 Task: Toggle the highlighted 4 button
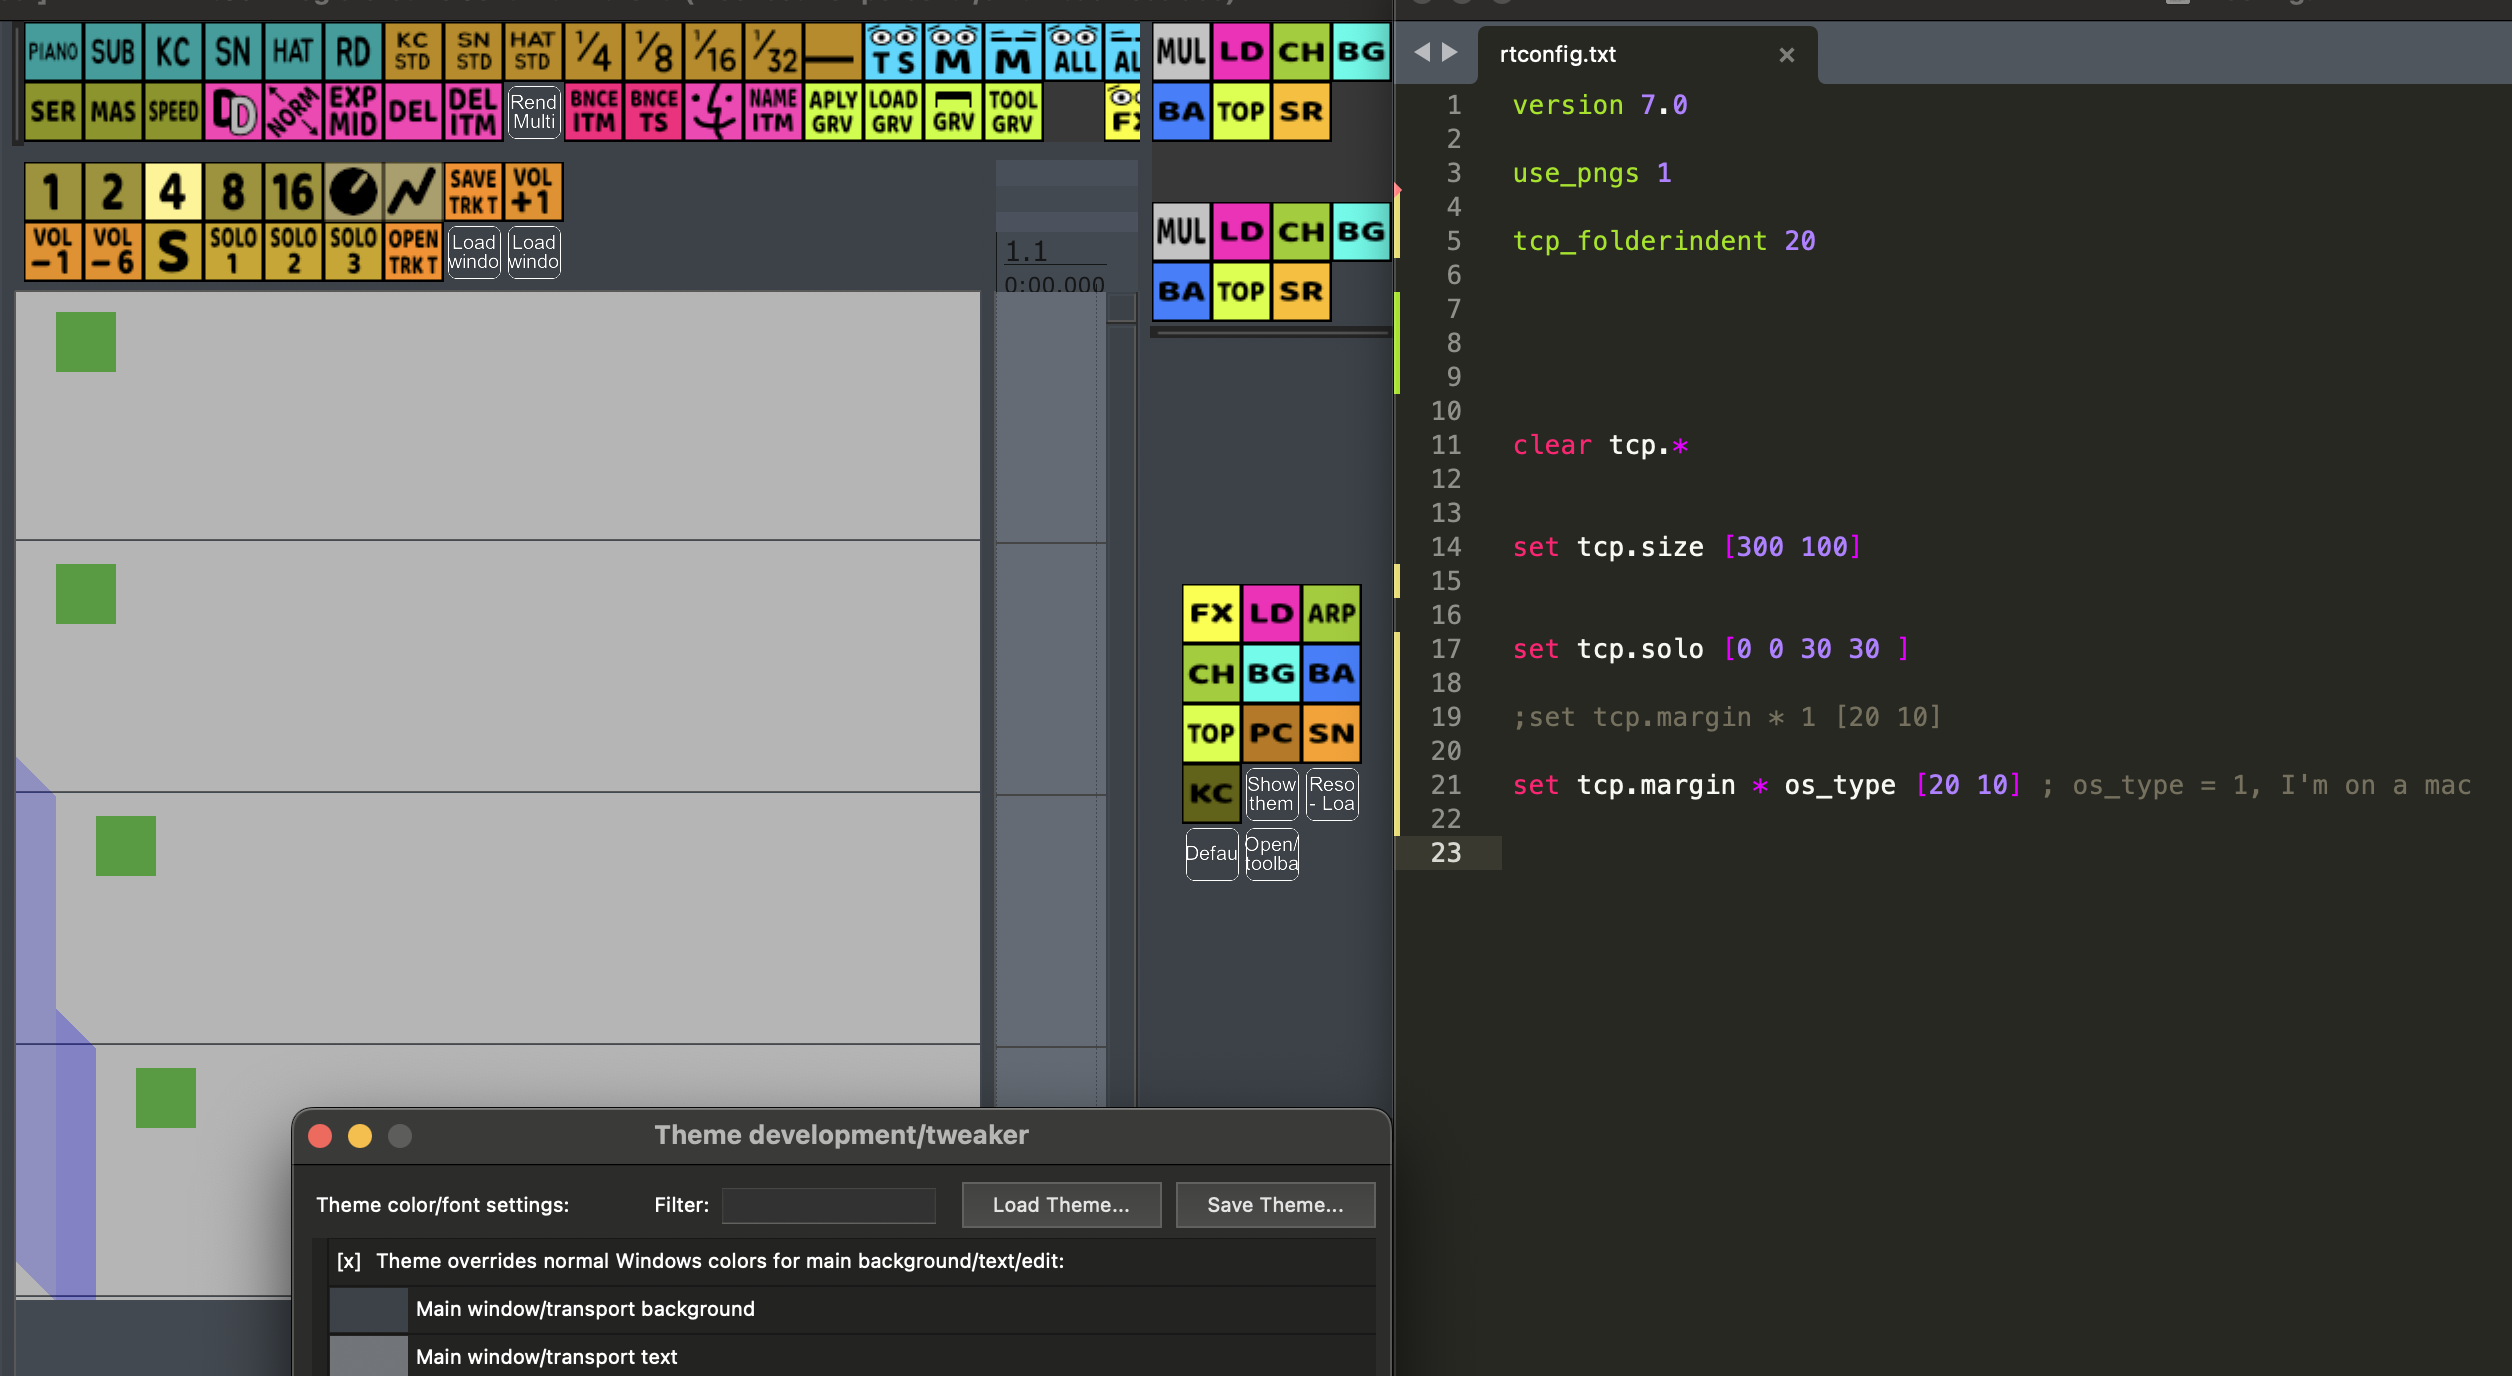coord(173,191)
